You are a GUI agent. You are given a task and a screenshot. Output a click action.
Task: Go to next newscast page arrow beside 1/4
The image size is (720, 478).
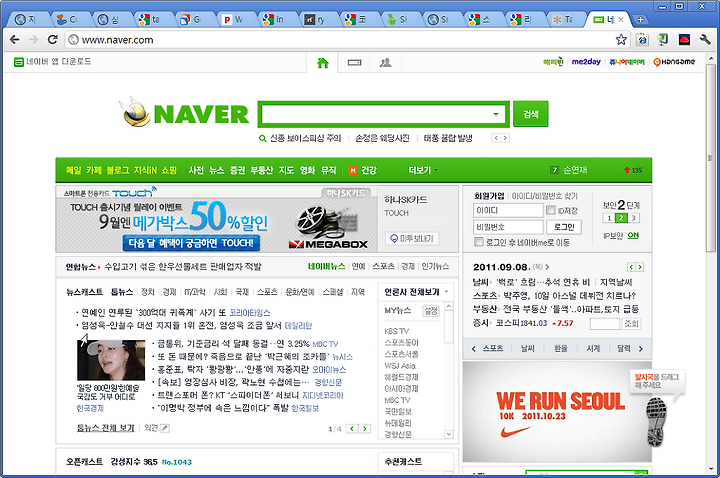pyautogui.click(x=365, y=428)
